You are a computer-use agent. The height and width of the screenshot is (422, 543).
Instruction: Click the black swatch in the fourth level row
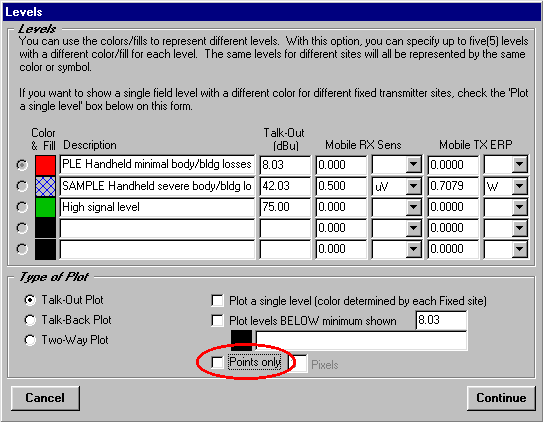click(x=45, y=228)
